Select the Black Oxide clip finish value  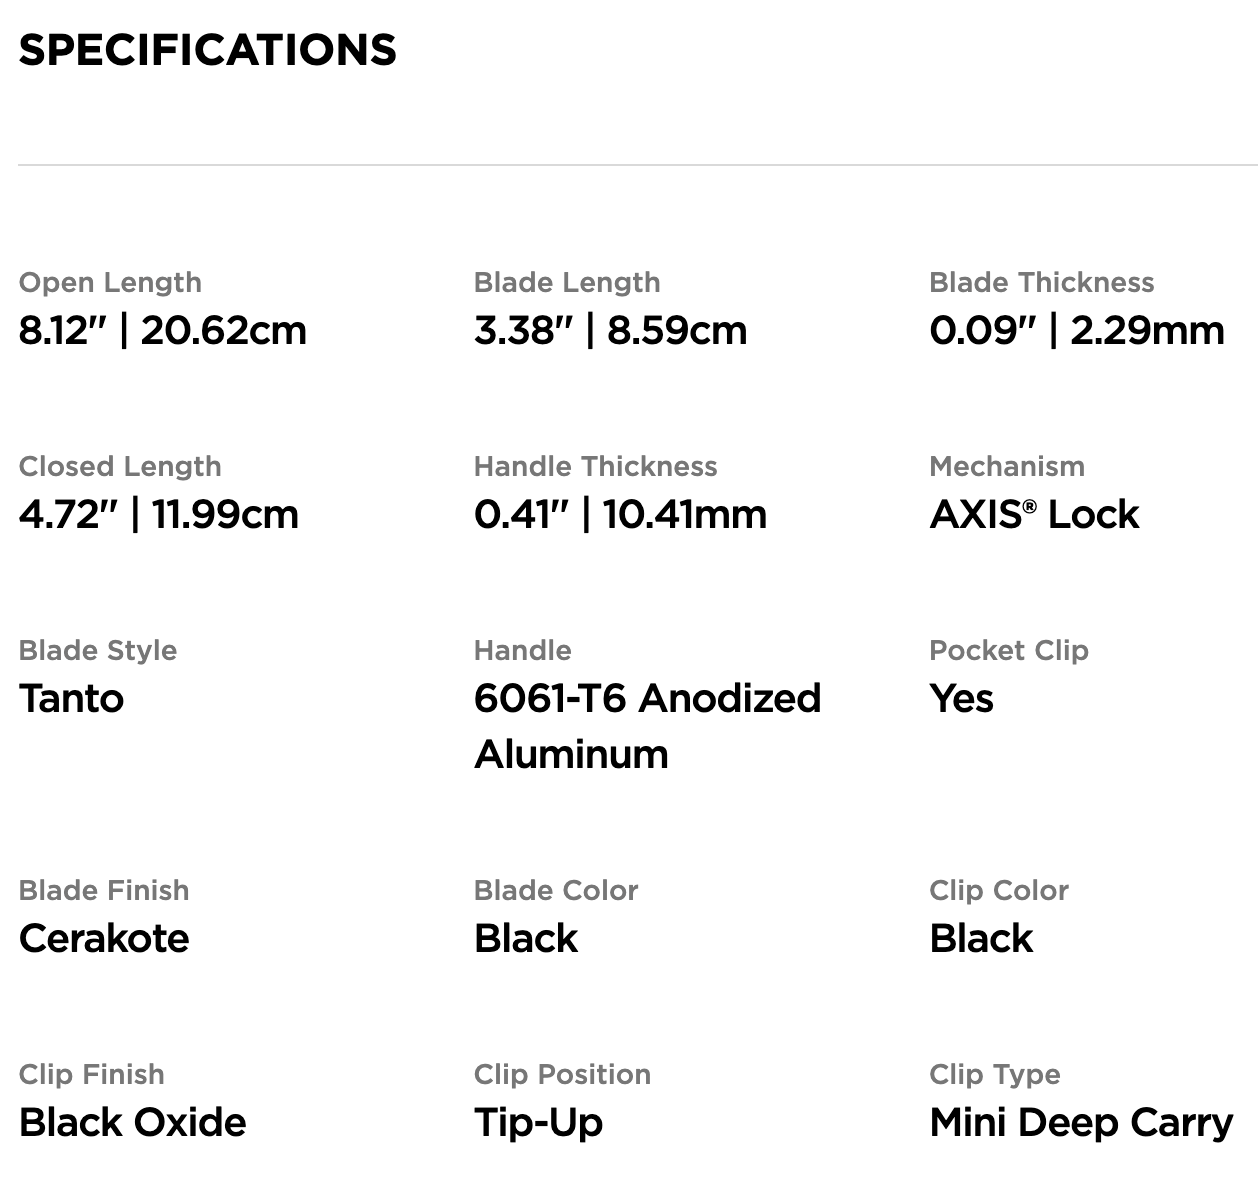point(133,1122)
